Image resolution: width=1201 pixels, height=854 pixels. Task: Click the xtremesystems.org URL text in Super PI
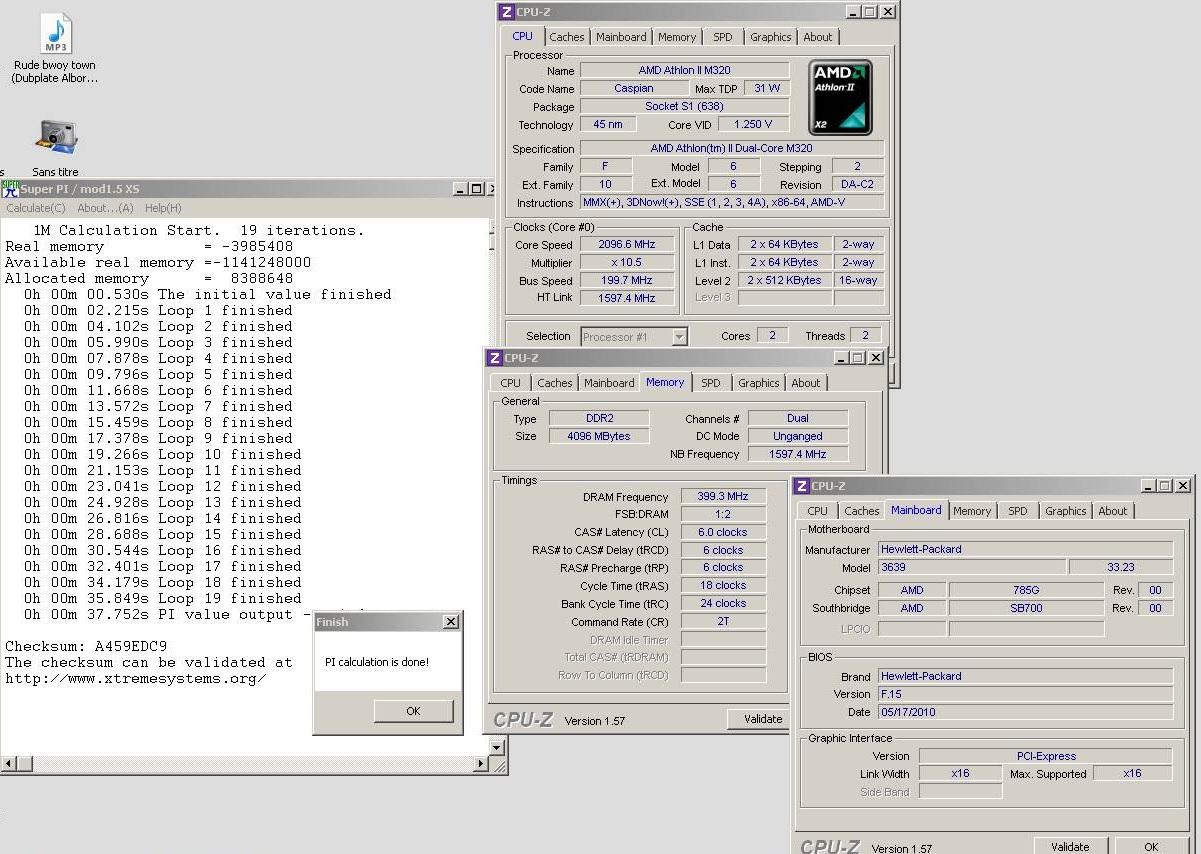coord(136,678)
